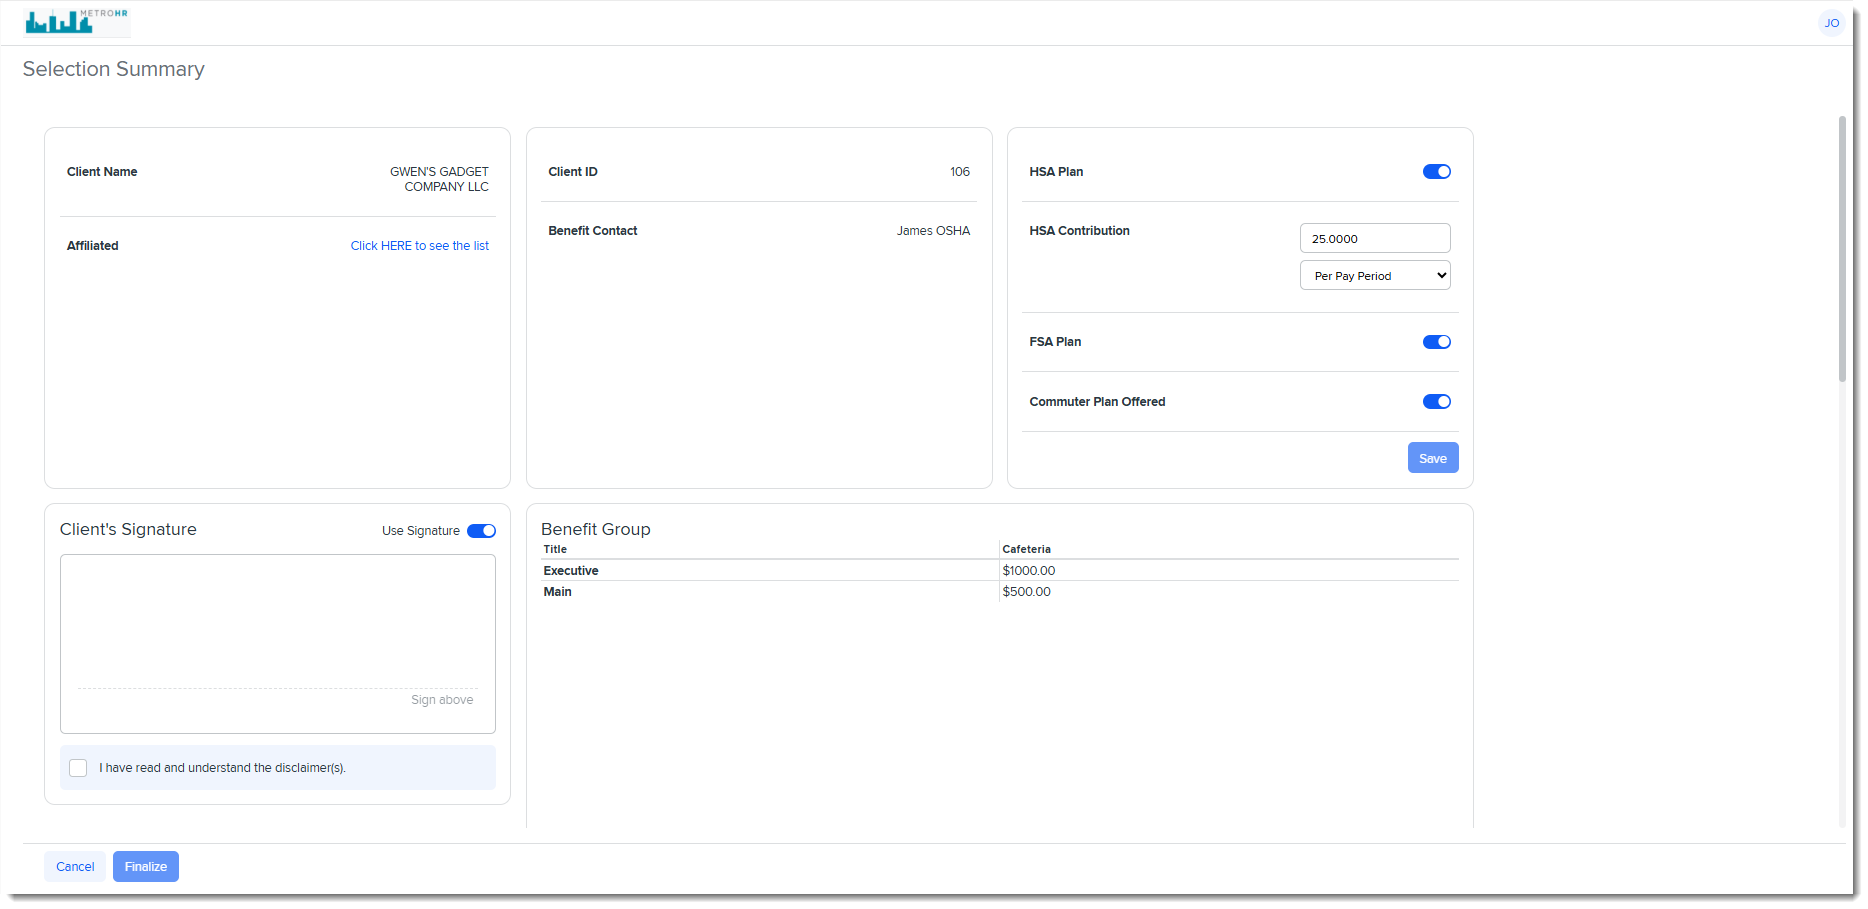Toggle the HSA Plan switch
Screen dimensions: 1868x909
coord(1436,172)
